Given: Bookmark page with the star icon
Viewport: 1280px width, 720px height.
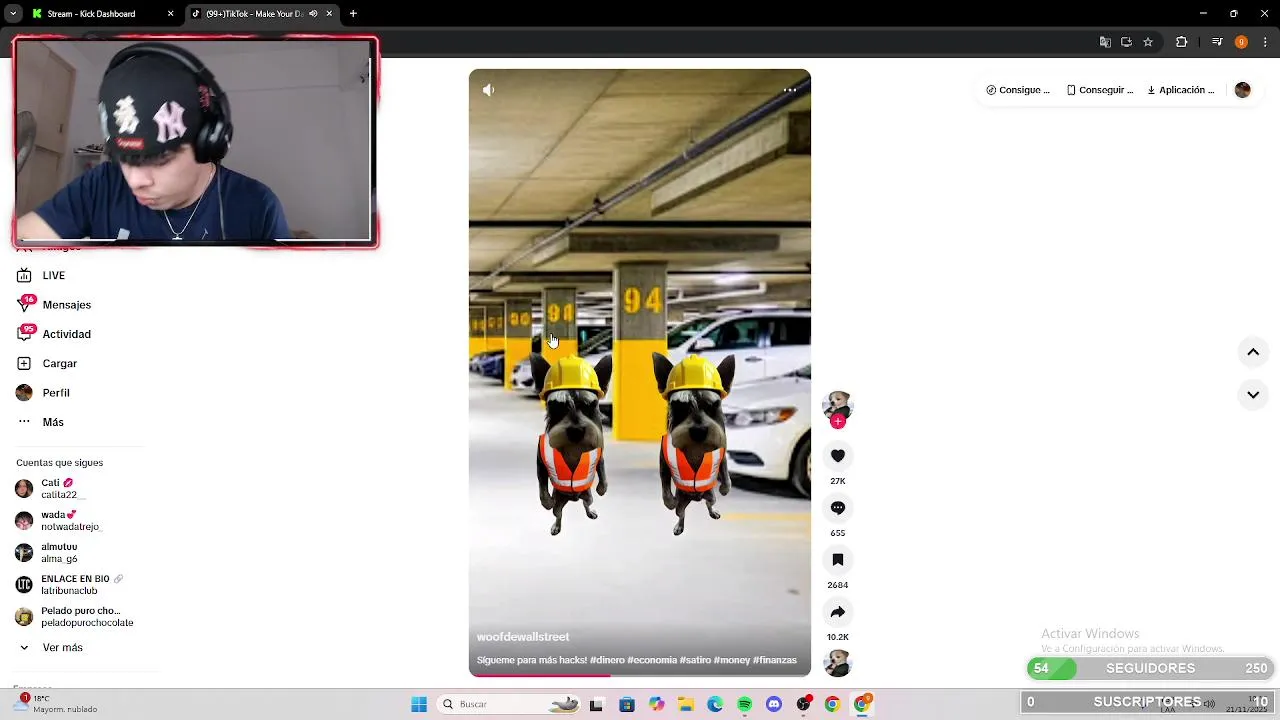Looking at the screenshot, I should click(x=1148, y=42).
